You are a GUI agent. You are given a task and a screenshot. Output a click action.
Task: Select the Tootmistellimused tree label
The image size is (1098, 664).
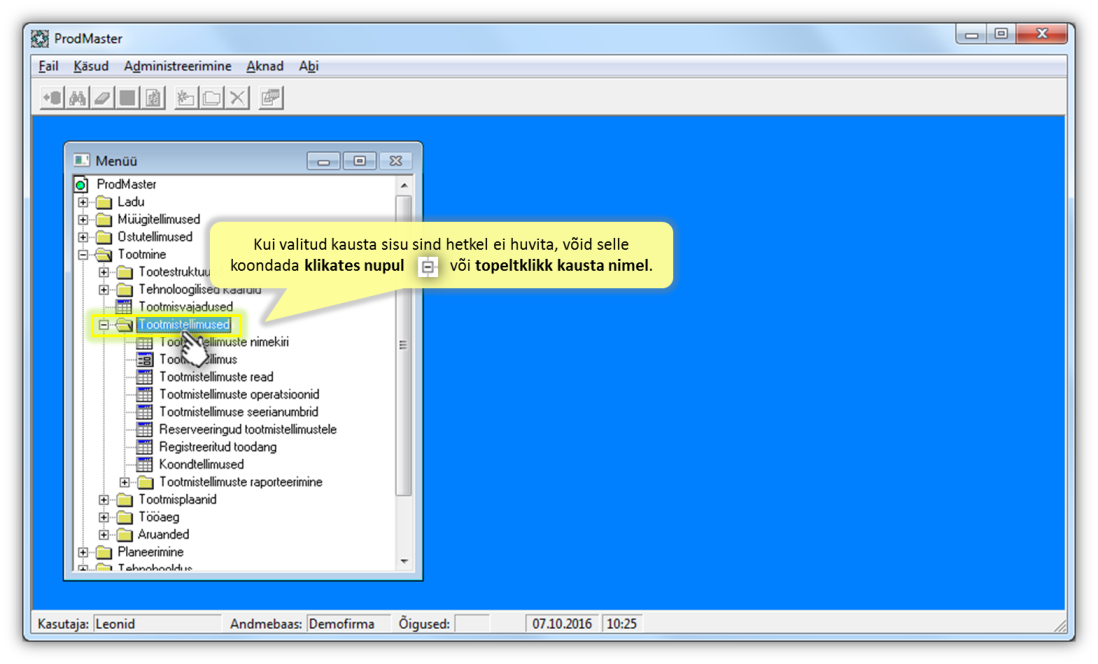(183, 324)
